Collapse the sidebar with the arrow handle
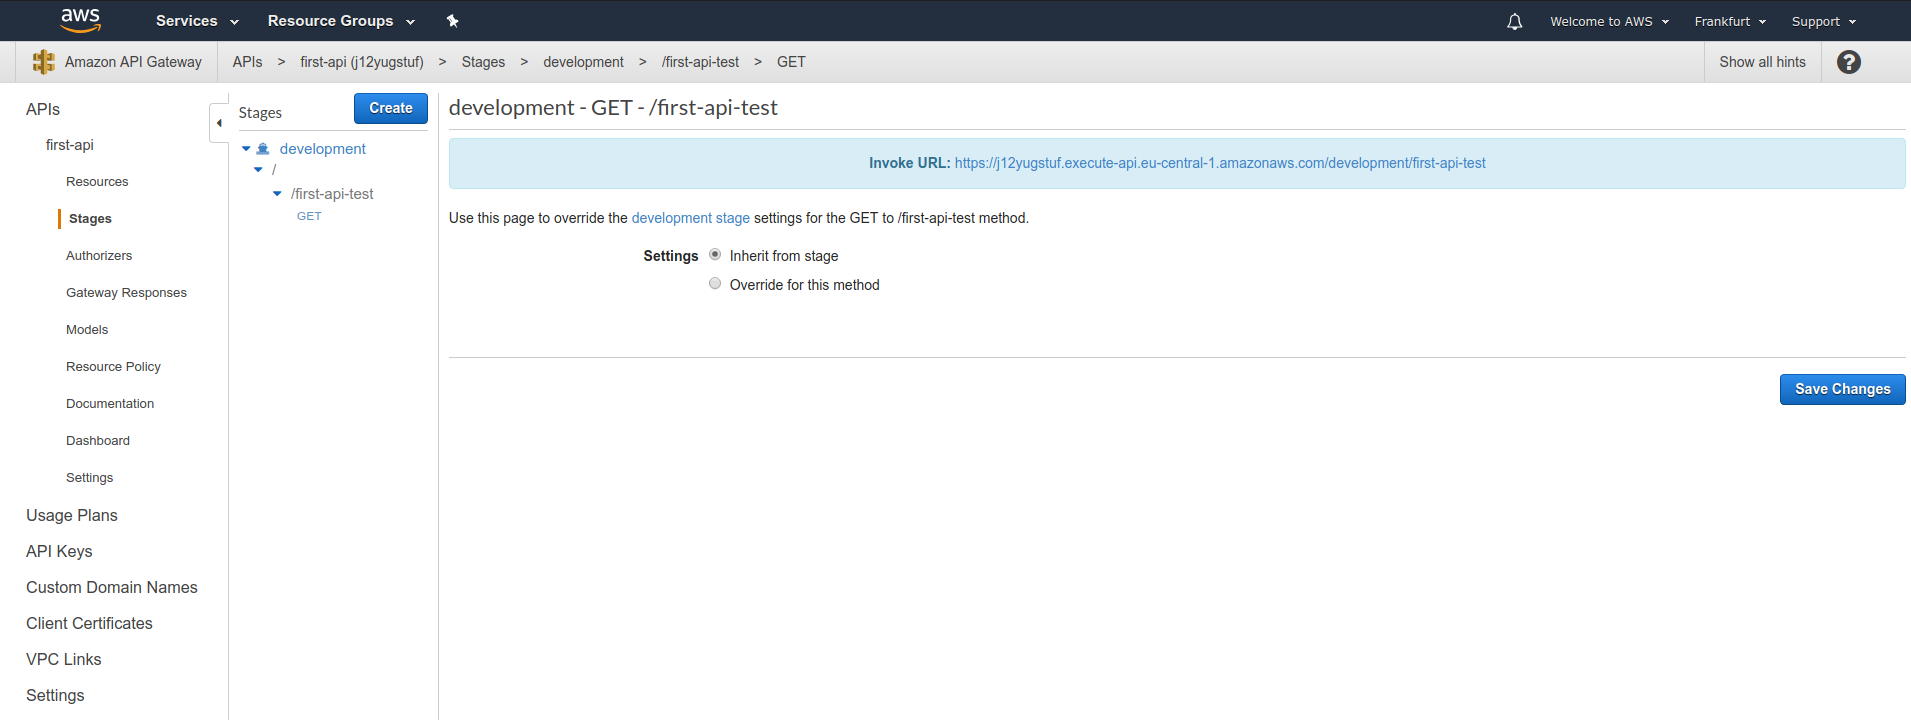This screenshot has height=720, width=1911. (219, 123)
